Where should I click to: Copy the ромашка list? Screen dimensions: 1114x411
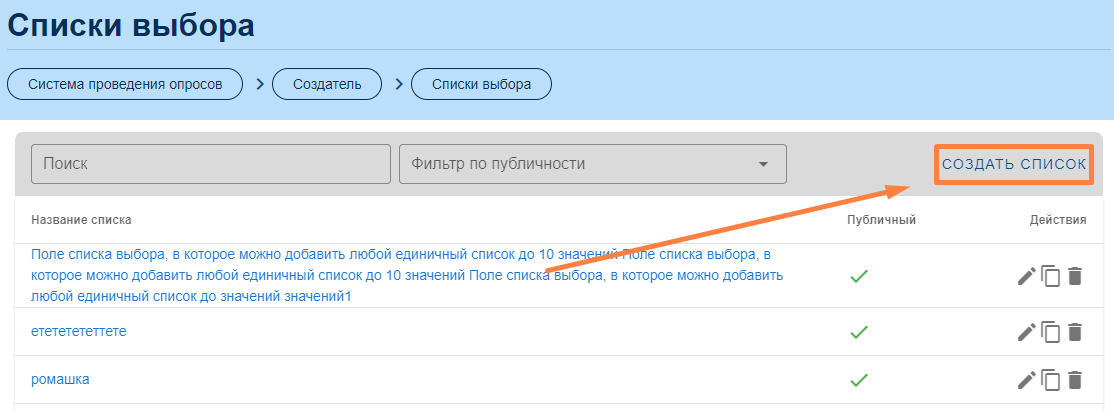(x=1050, y=380)
